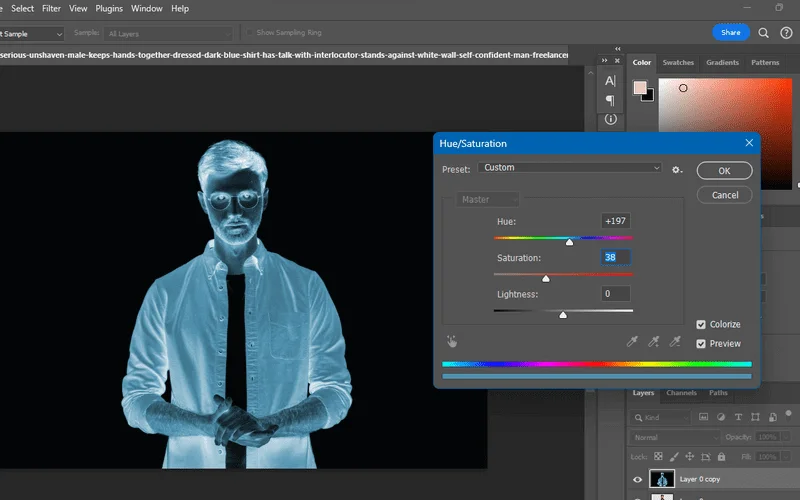Open the Window menu

146,9
